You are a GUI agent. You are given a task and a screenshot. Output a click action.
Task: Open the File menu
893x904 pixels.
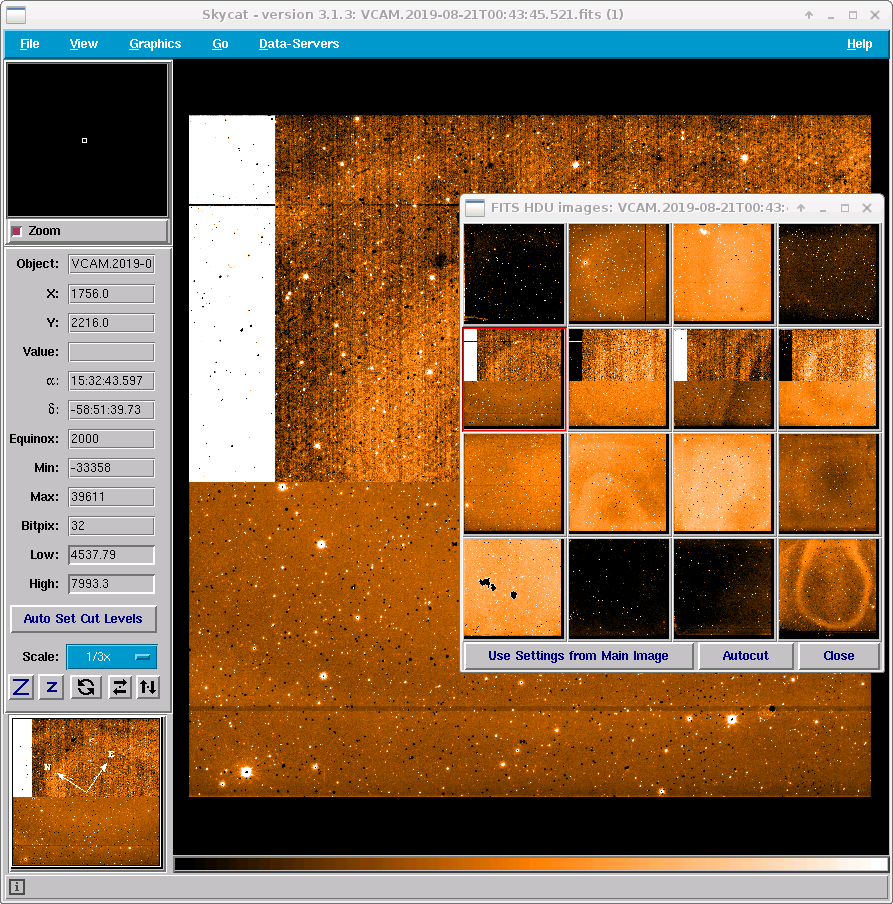click(30, 44)
